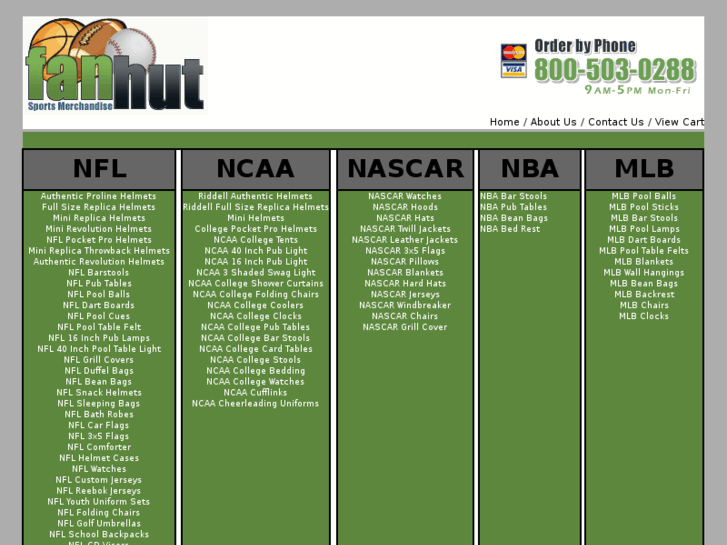Open MLB Pool Balls
Screen dimensions: 727x545
pos(644,196)
